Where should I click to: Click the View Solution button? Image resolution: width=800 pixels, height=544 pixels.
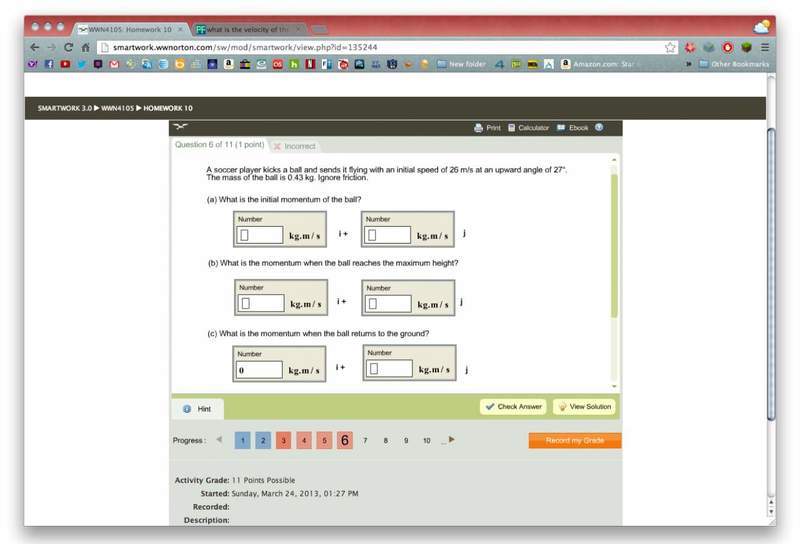(x=585, y=407)
